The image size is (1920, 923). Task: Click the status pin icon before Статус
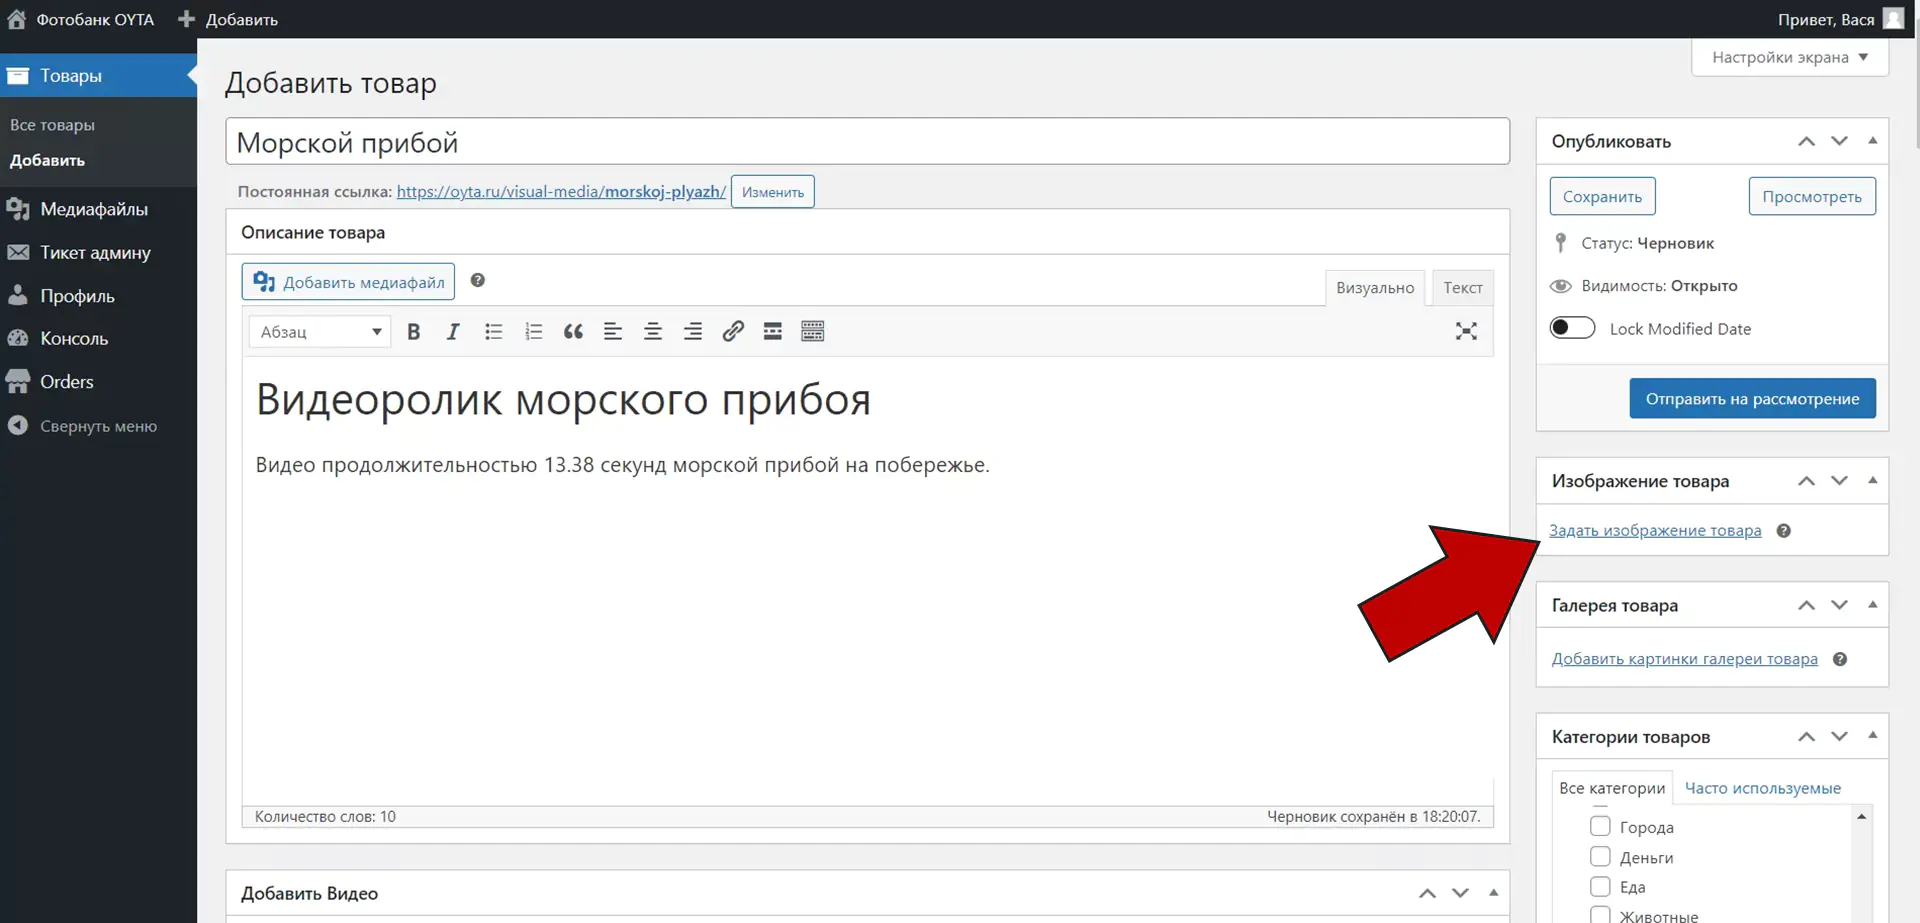(1561, 243)
